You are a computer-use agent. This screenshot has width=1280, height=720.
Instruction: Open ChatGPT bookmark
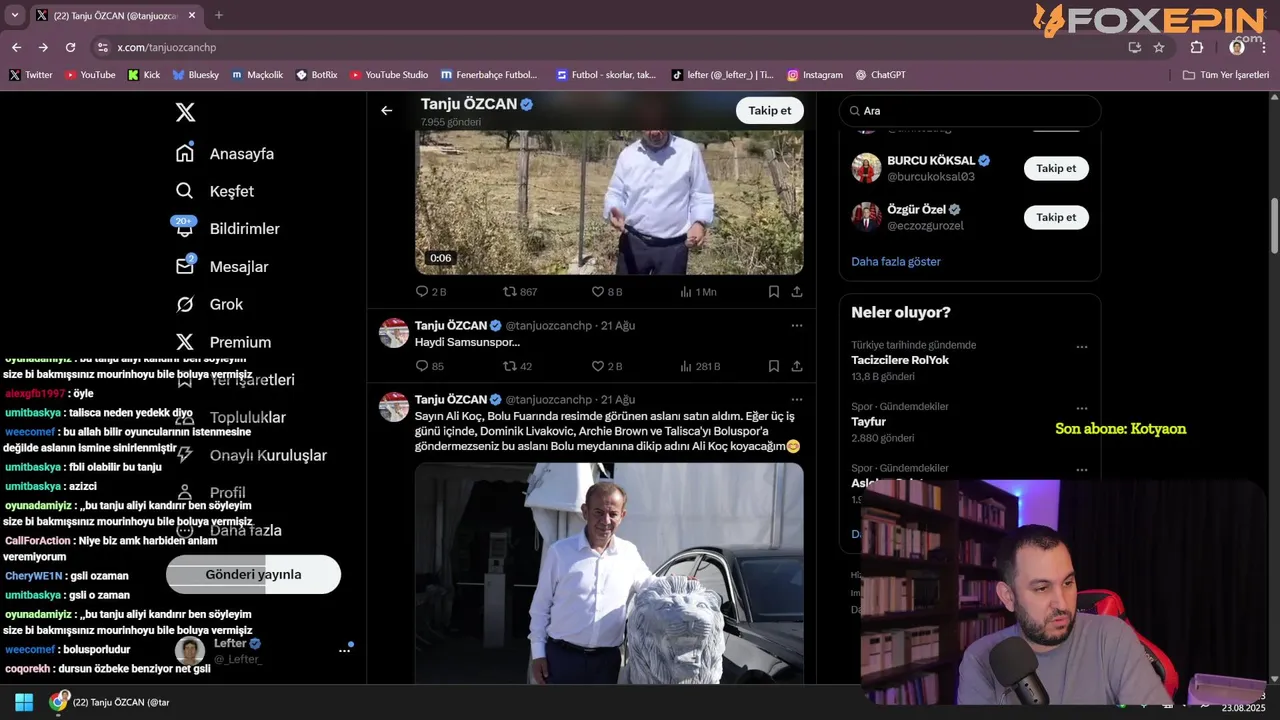pyautogui.click(x=881, y=75)
